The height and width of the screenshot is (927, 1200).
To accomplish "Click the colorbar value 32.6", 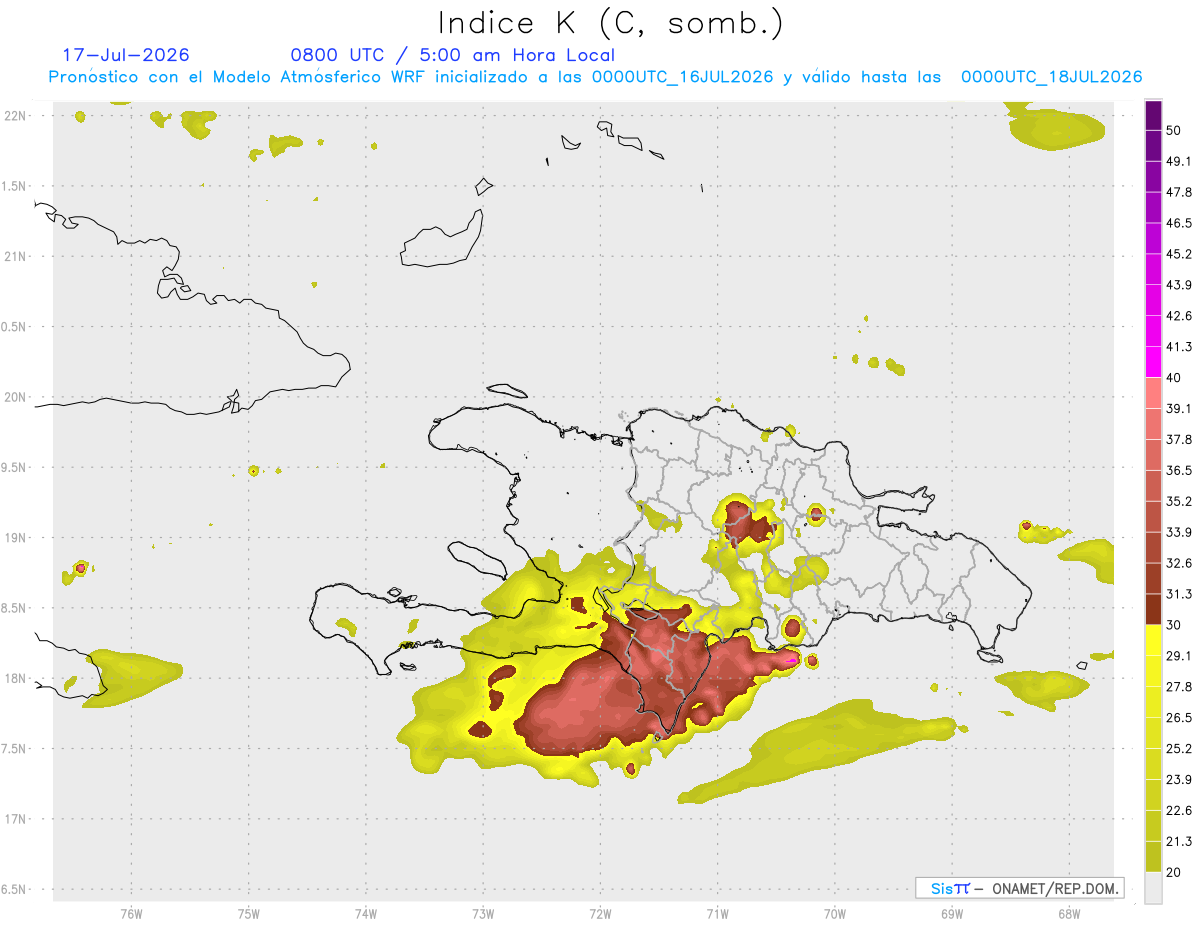I will (x=1179, y=563).
